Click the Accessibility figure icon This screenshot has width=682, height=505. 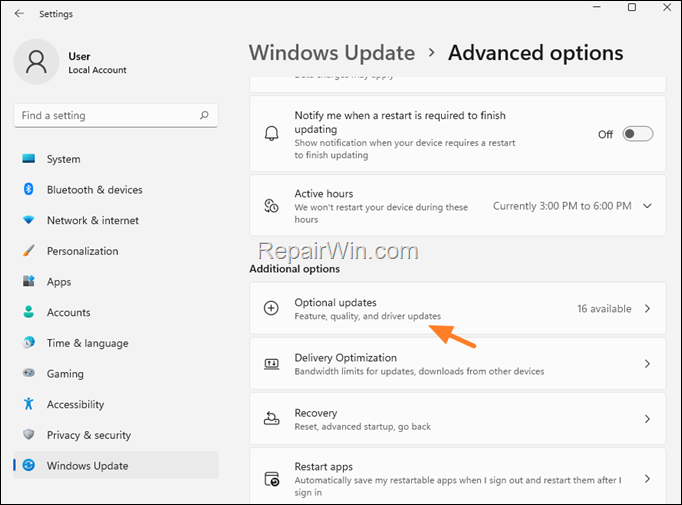click(x=29, y=404)
